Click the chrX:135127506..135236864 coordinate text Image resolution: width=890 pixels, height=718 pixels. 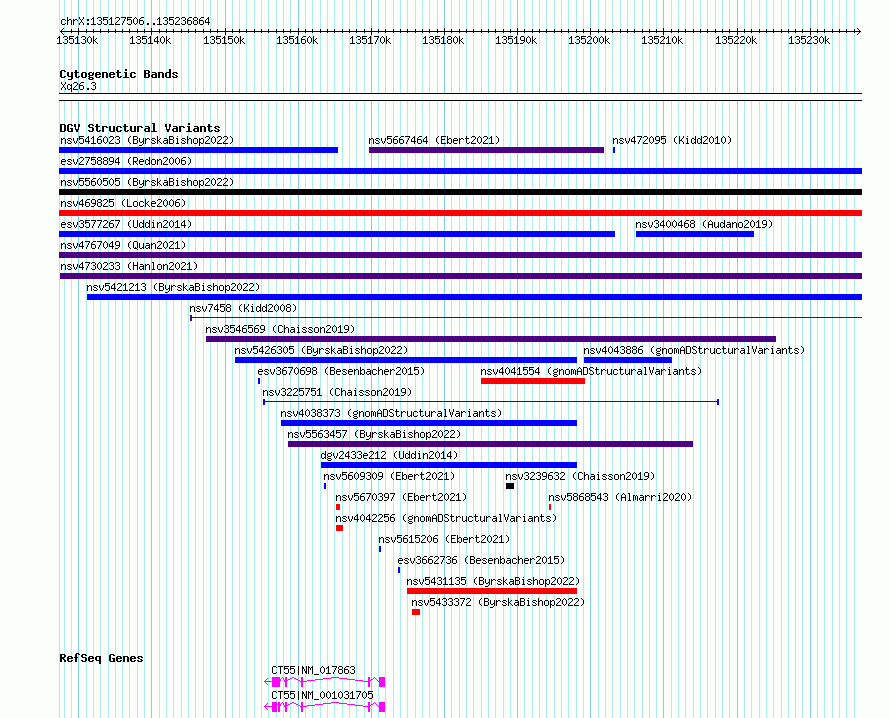tap(135, 22)
